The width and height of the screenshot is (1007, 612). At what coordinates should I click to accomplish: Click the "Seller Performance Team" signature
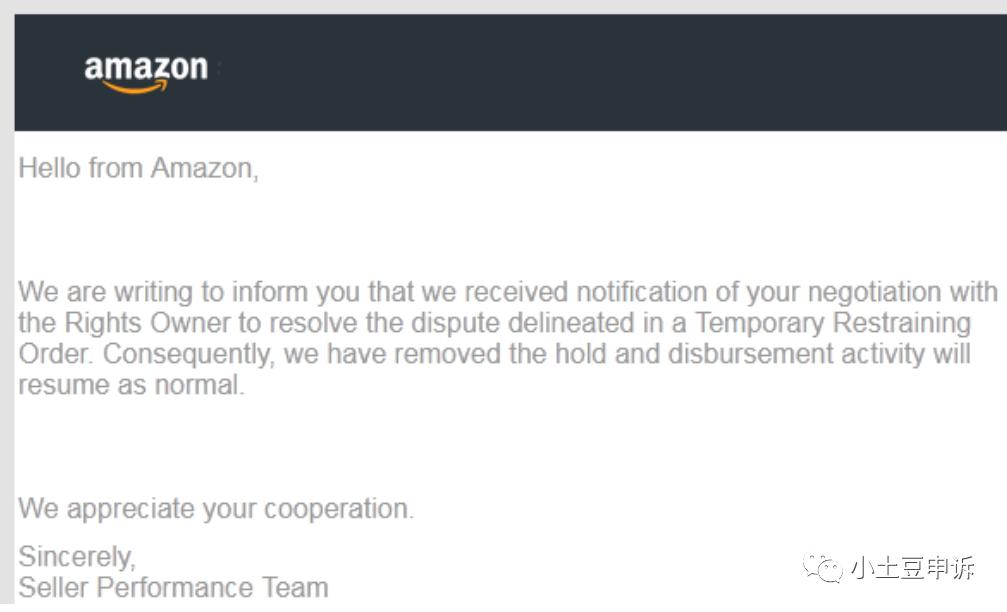point(173,588)
